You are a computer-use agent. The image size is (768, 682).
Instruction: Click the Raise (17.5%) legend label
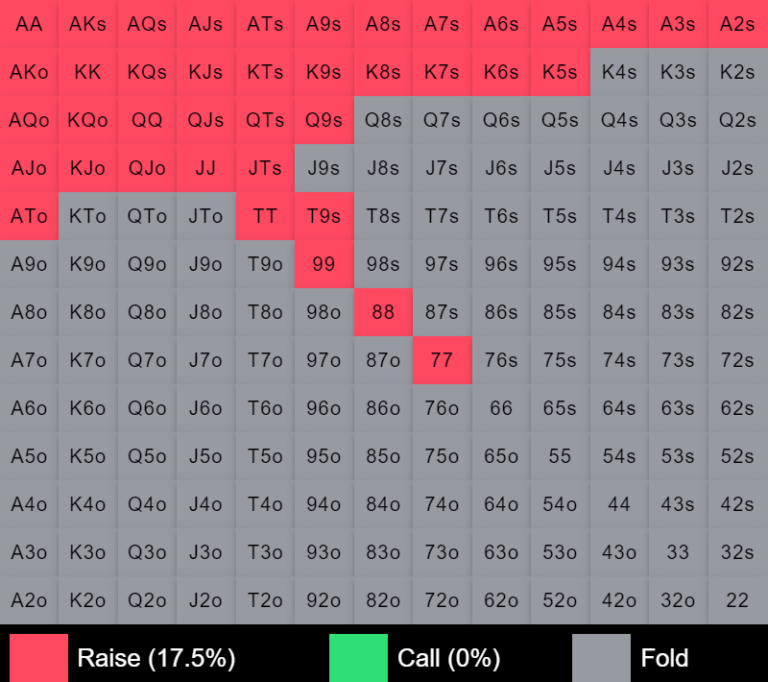point(156,658)
